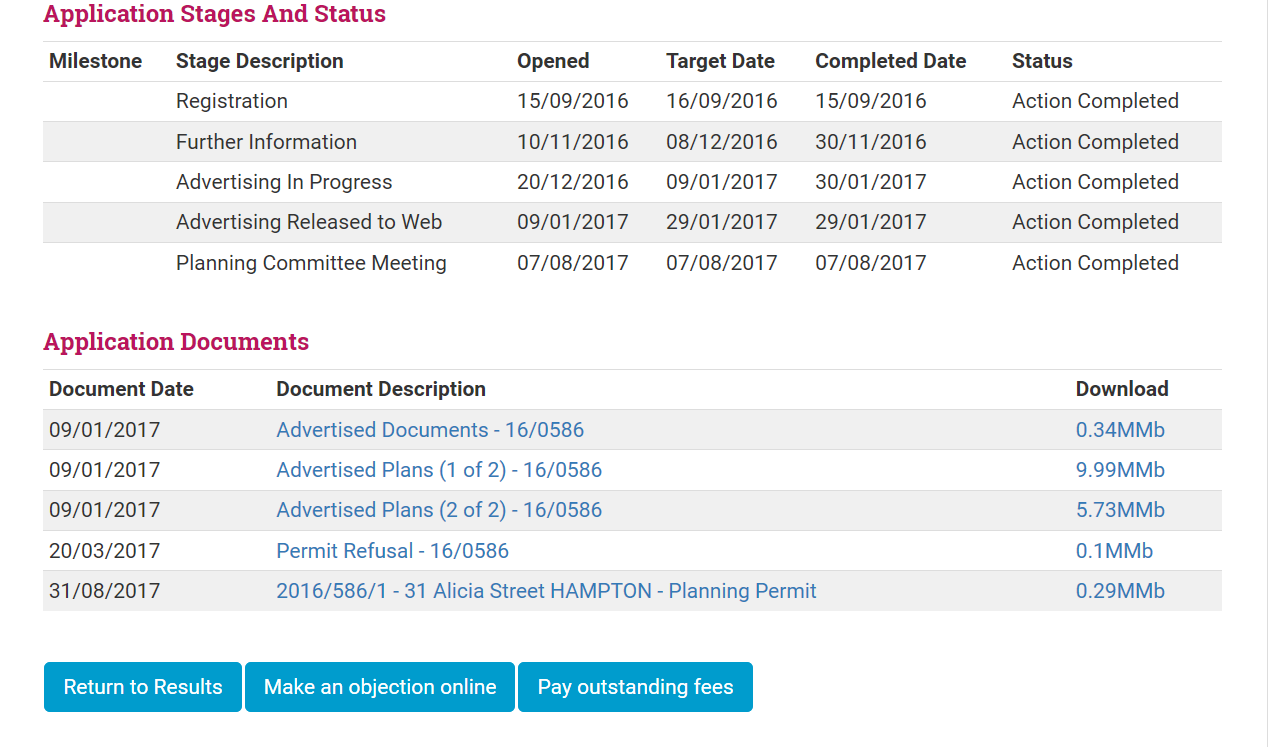
Task: Open 31 Alicia Street HAMPTON Planning Permit link
Action: 546,591
